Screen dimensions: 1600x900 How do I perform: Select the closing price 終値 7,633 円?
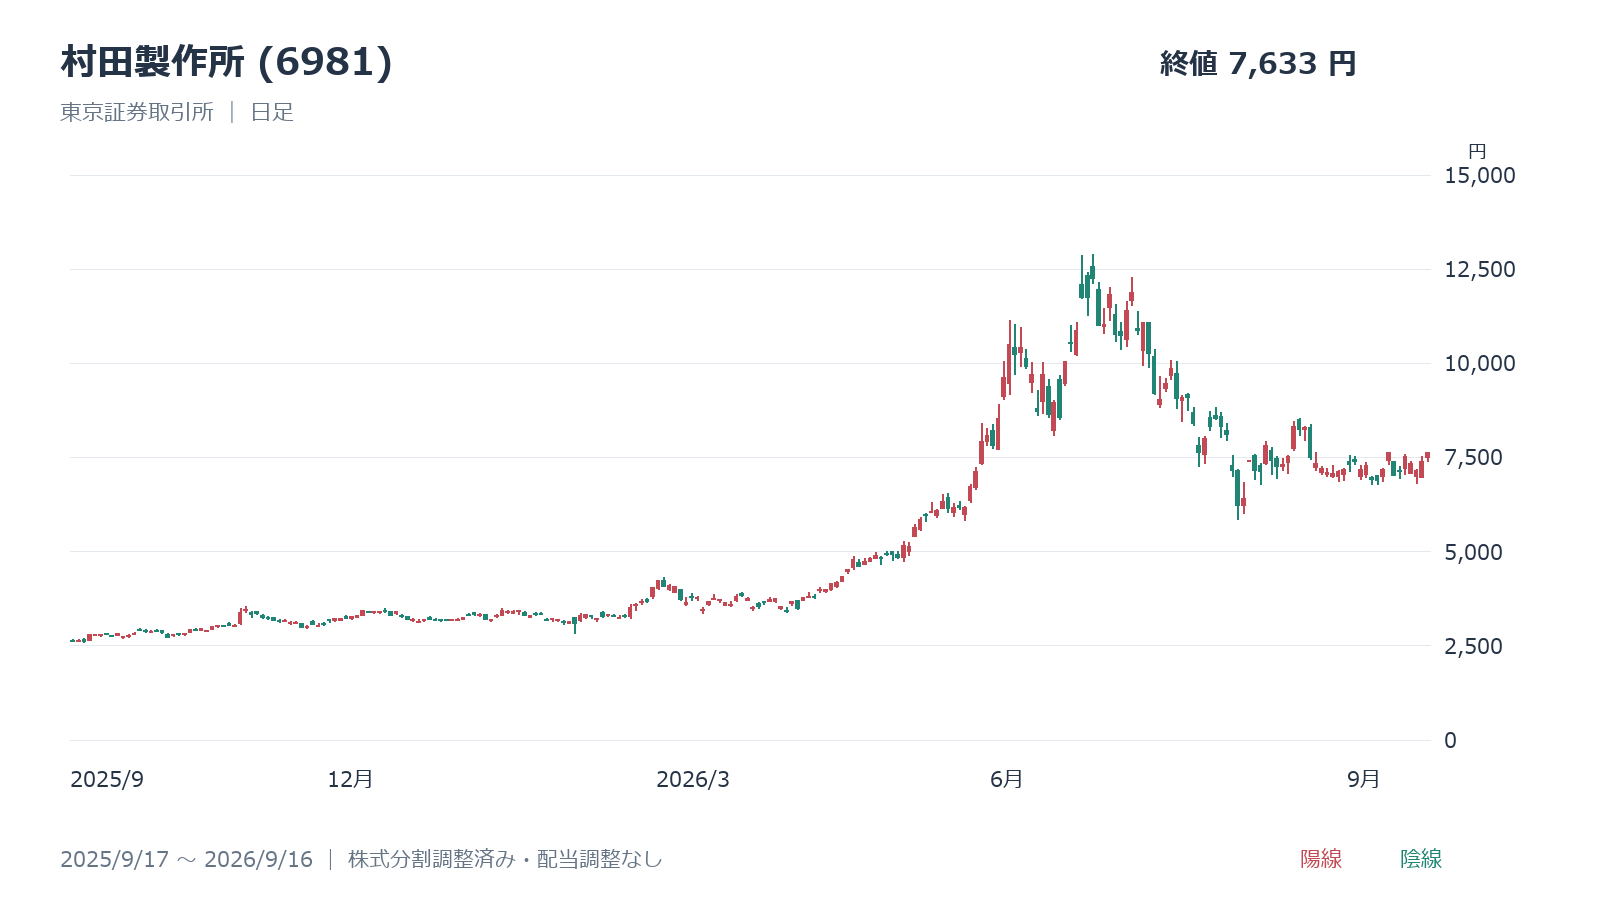1258,63
